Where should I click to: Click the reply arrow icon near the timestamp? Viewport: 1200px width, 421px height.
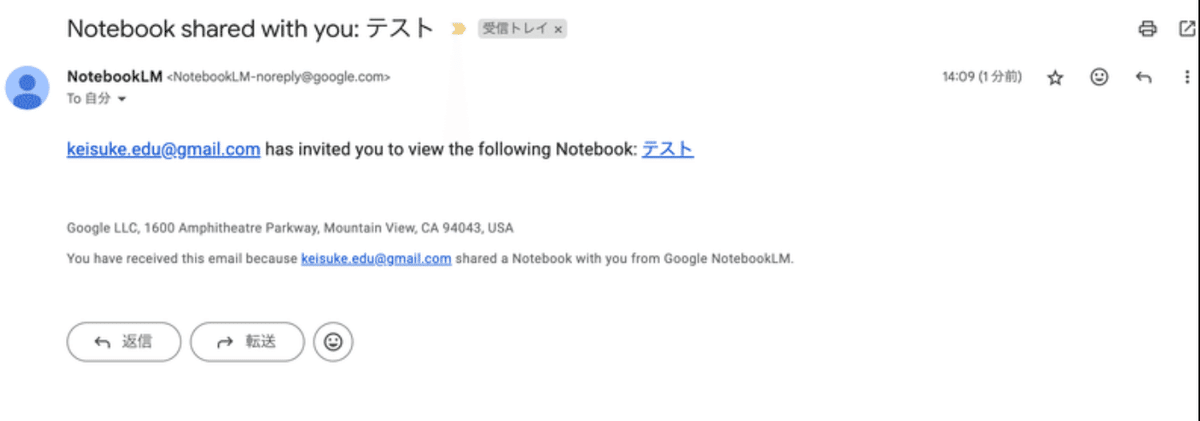[1144, 77]
